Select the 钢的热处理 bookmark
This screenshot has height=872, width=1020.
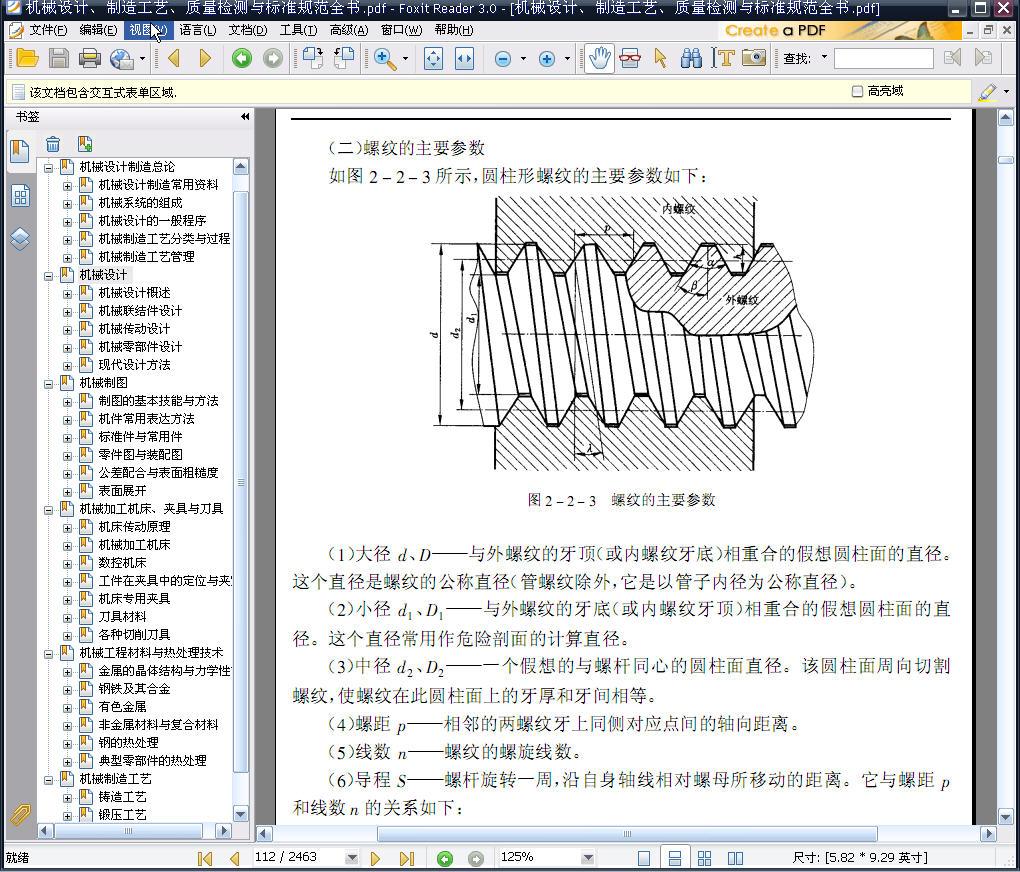tap(128, 743)
